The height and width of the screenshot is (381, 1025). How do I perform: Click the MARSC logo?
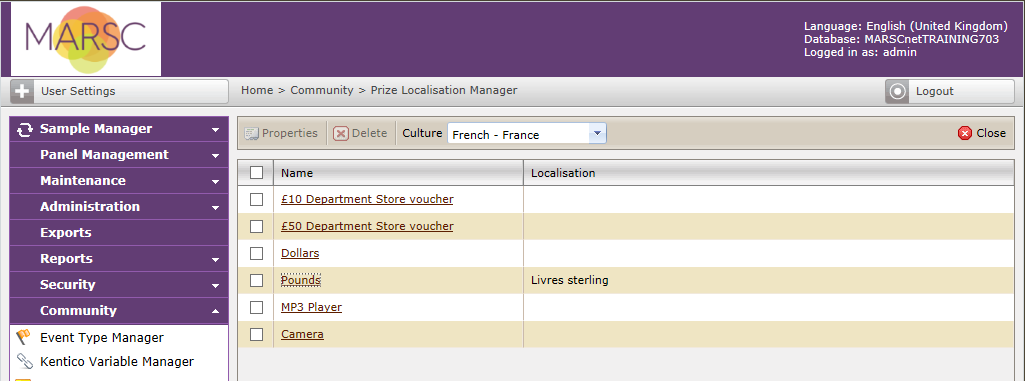pyautogui.click(x=86, y=39)
